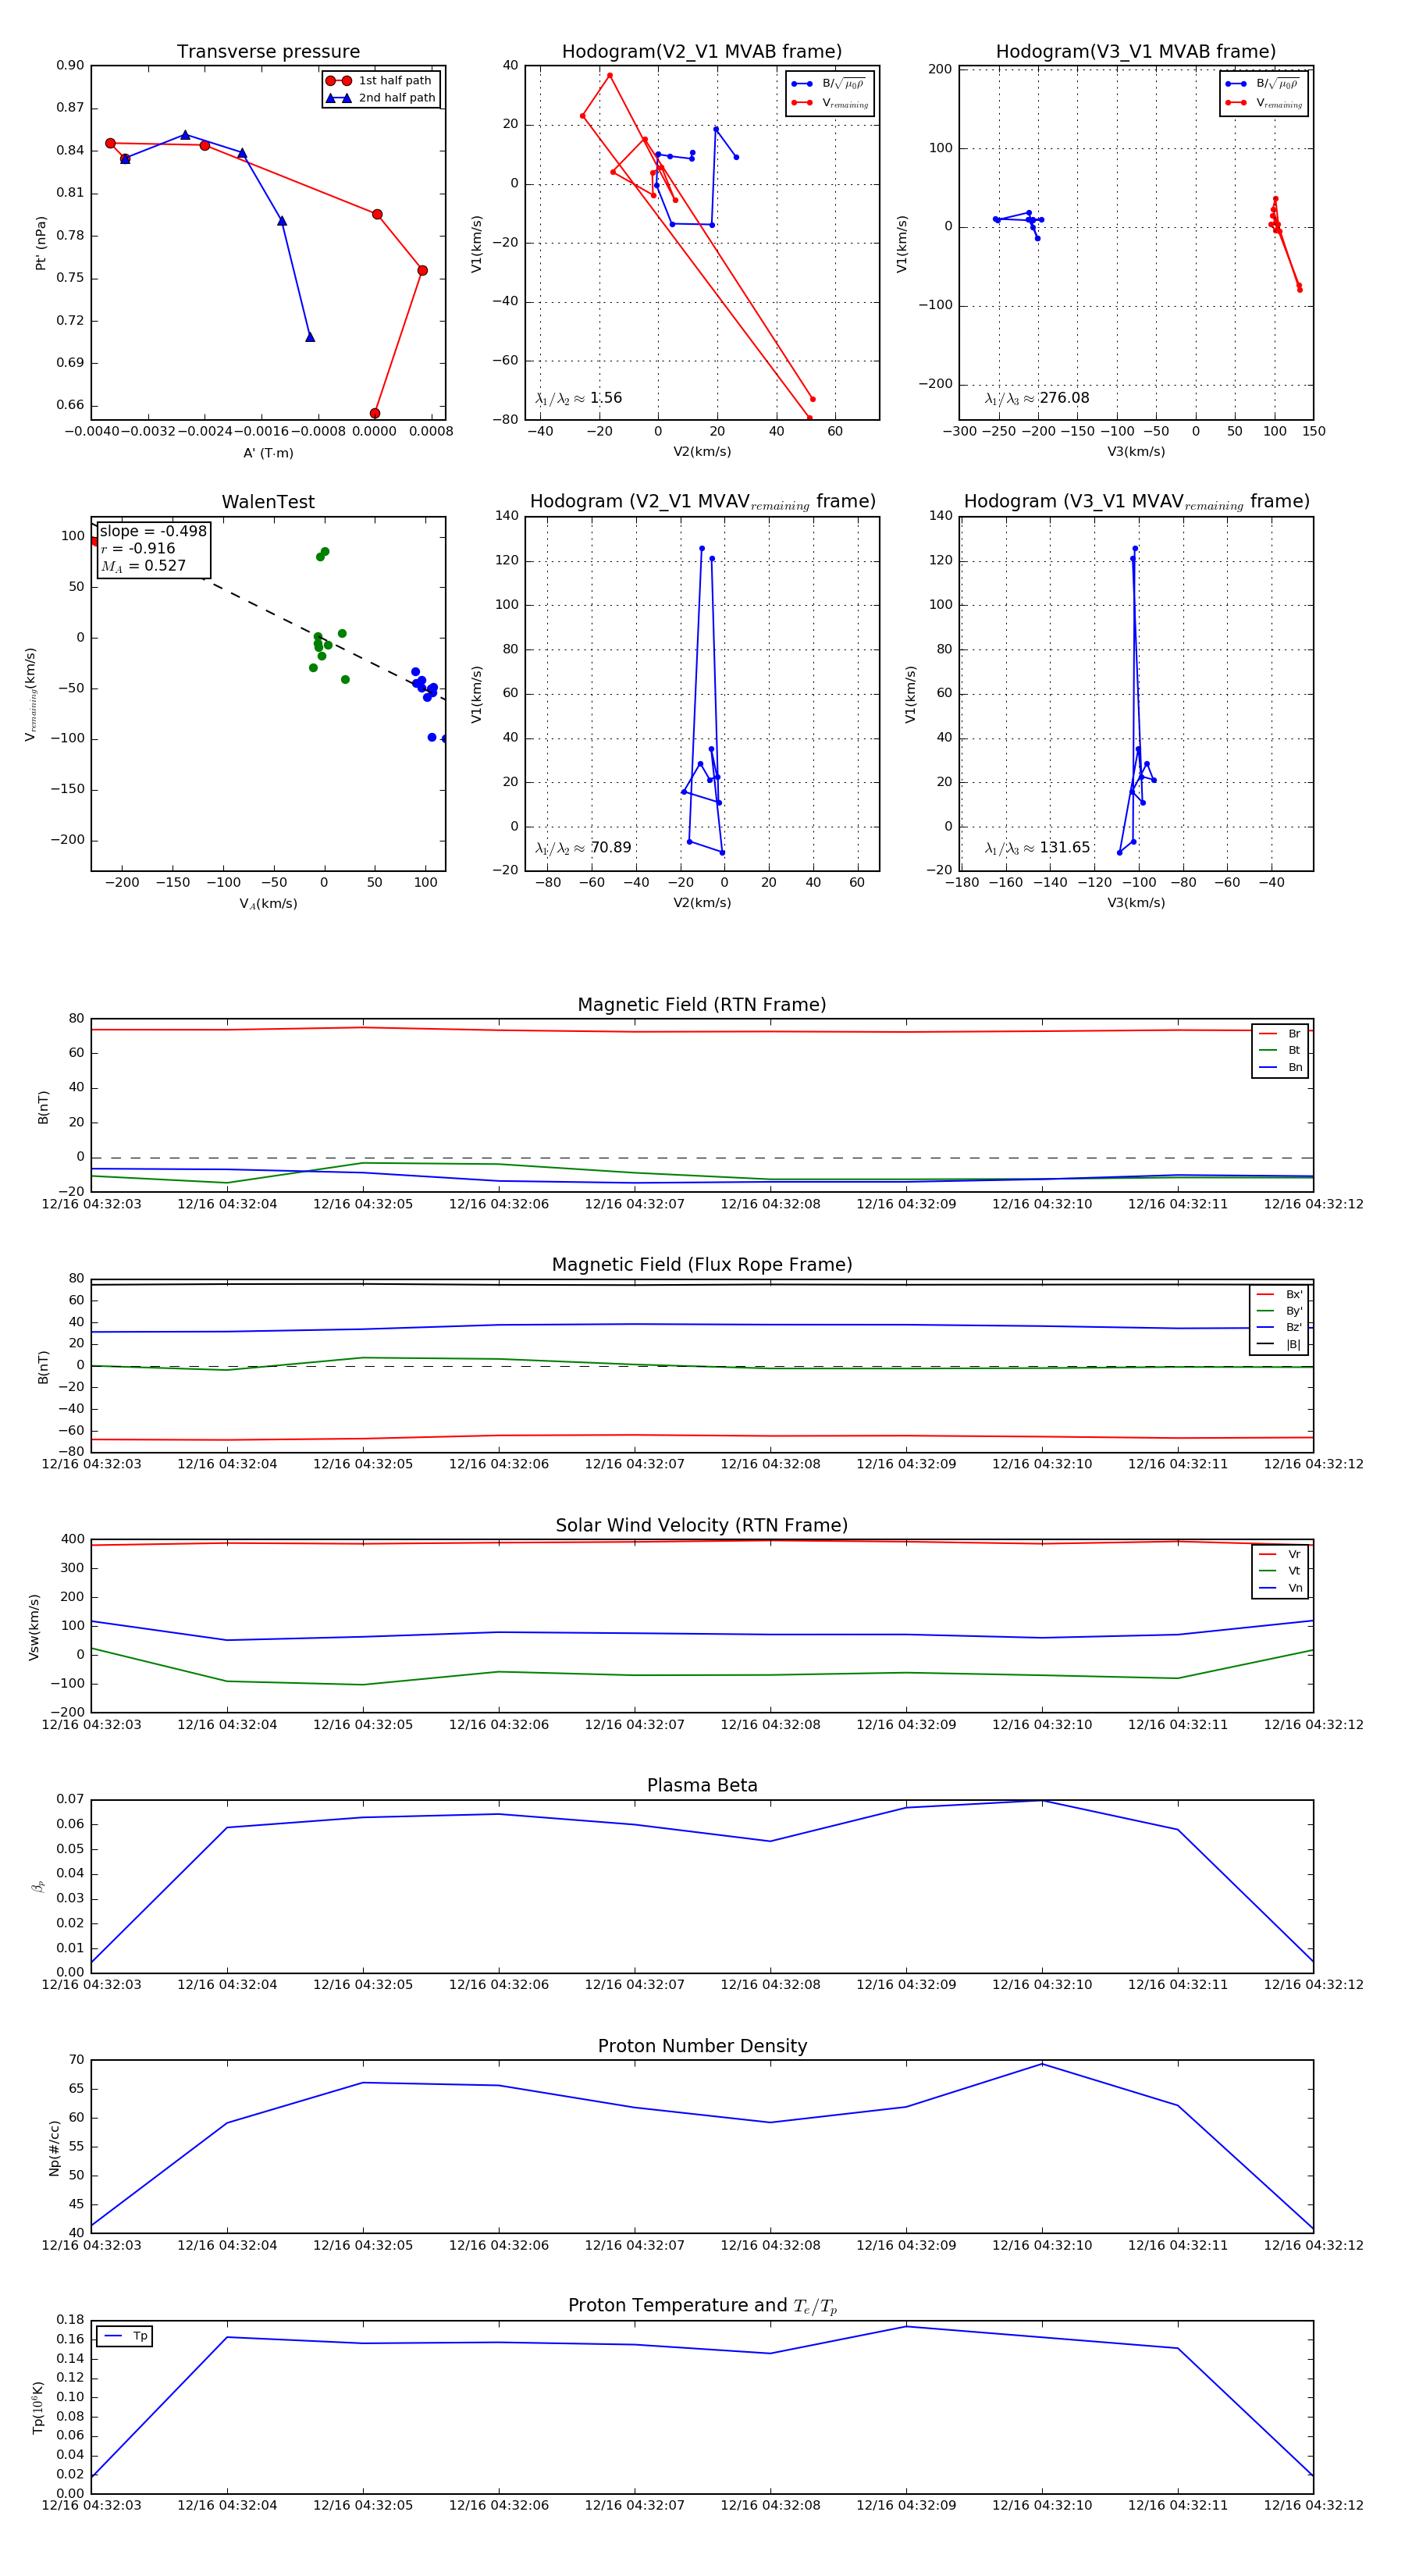Click the "Vsw(km/s)" y-axis label
1405x2576 pixels.
click(x=34, y=1627)
